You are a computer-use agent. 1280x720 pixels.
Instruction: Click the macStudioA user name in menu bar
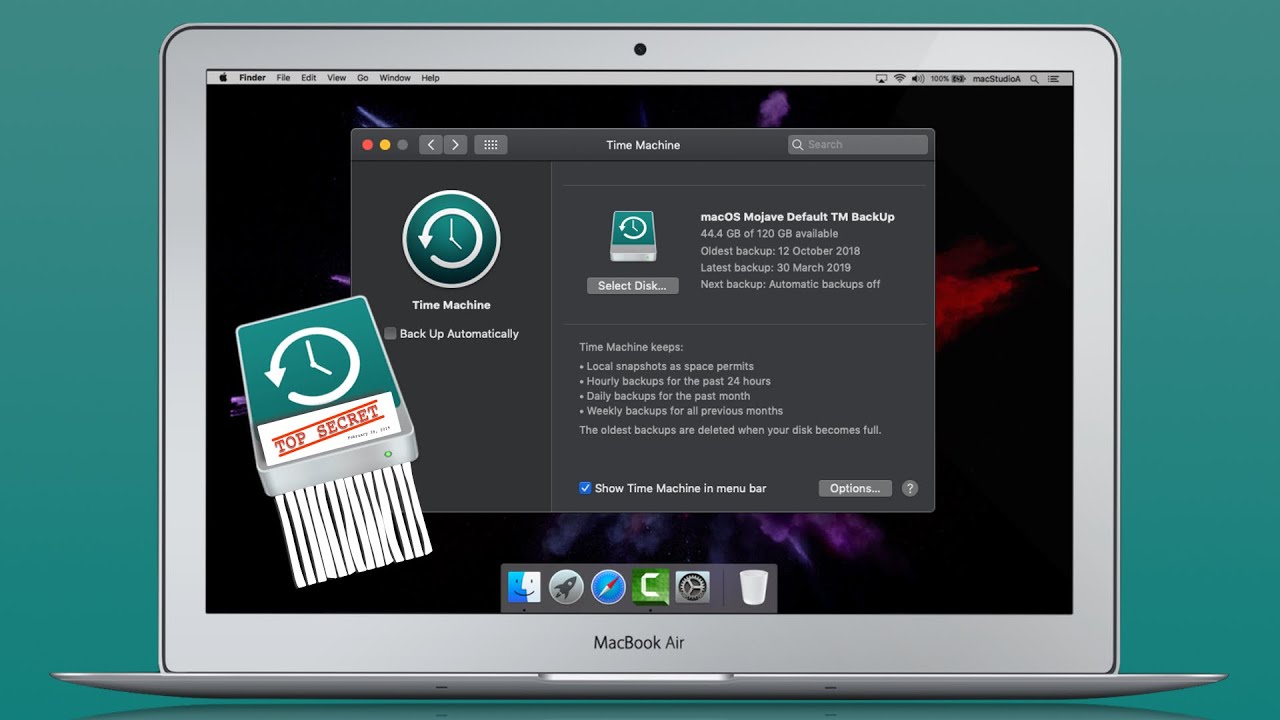tap(997, 78)
